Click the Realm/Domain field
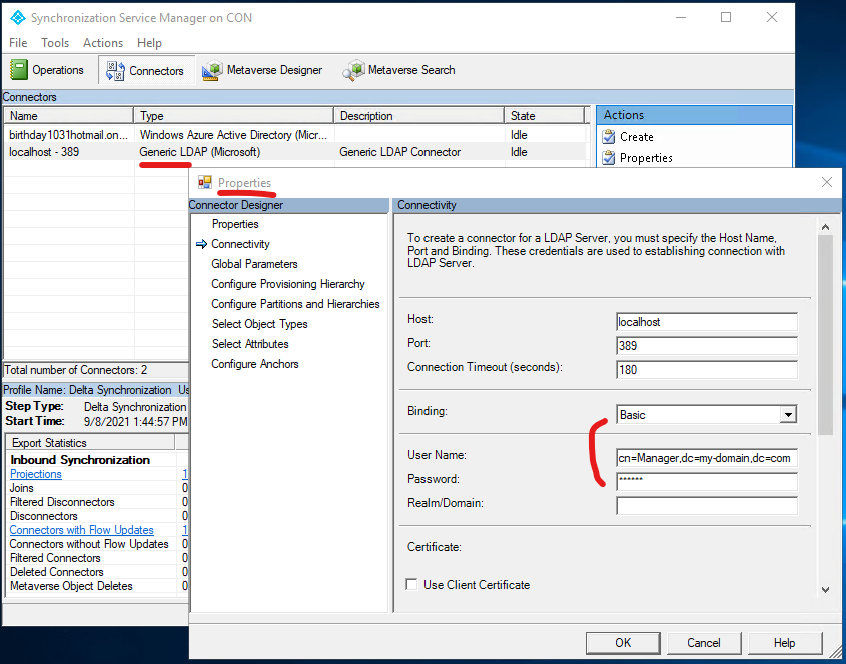Screen dimensions: 846x664 707,505
